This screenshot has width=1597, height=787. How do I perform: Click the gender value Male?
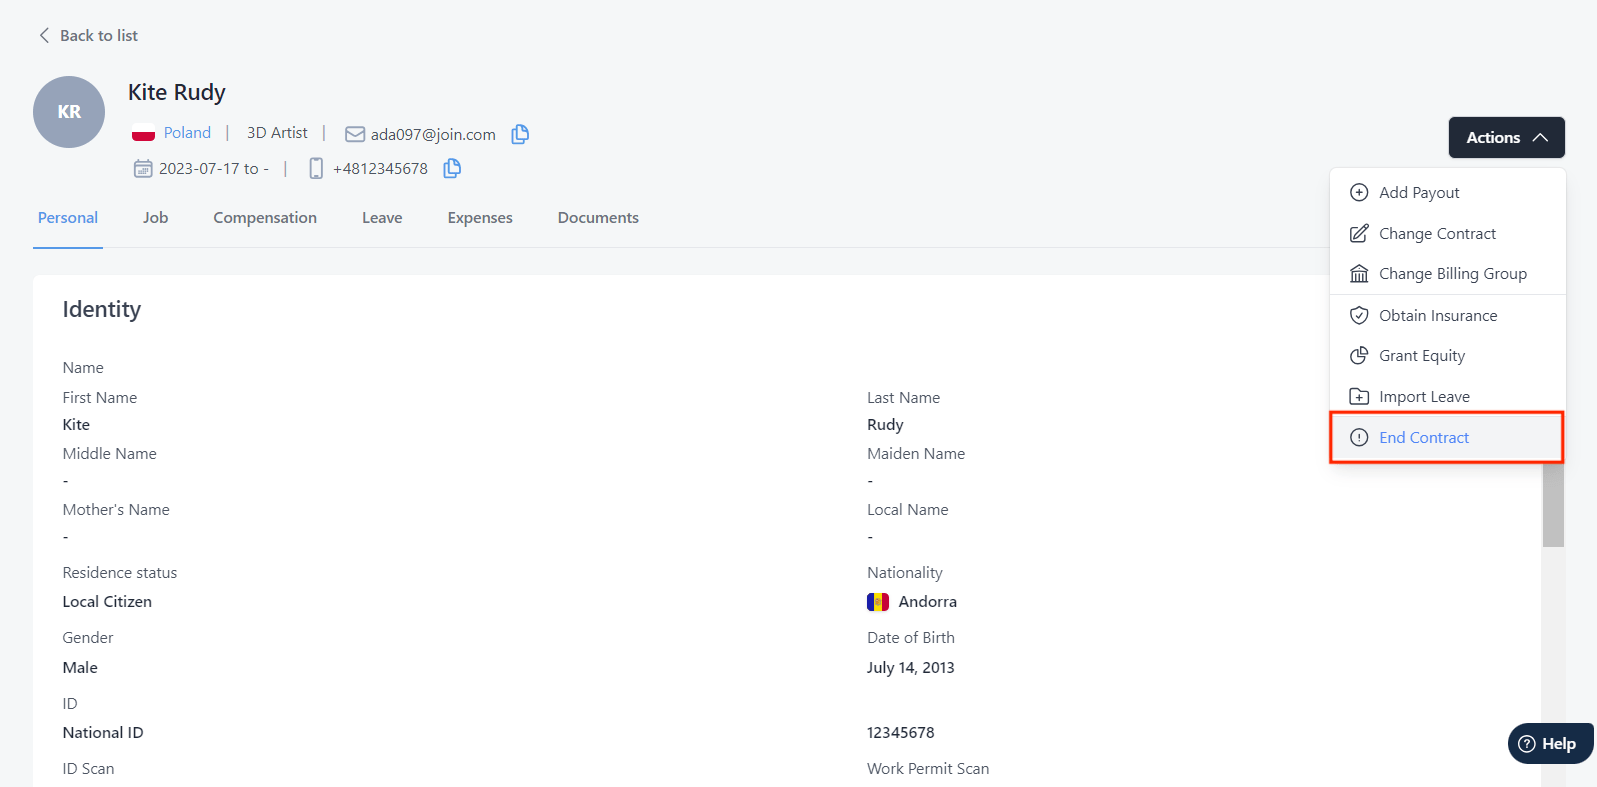pos(80,668)
